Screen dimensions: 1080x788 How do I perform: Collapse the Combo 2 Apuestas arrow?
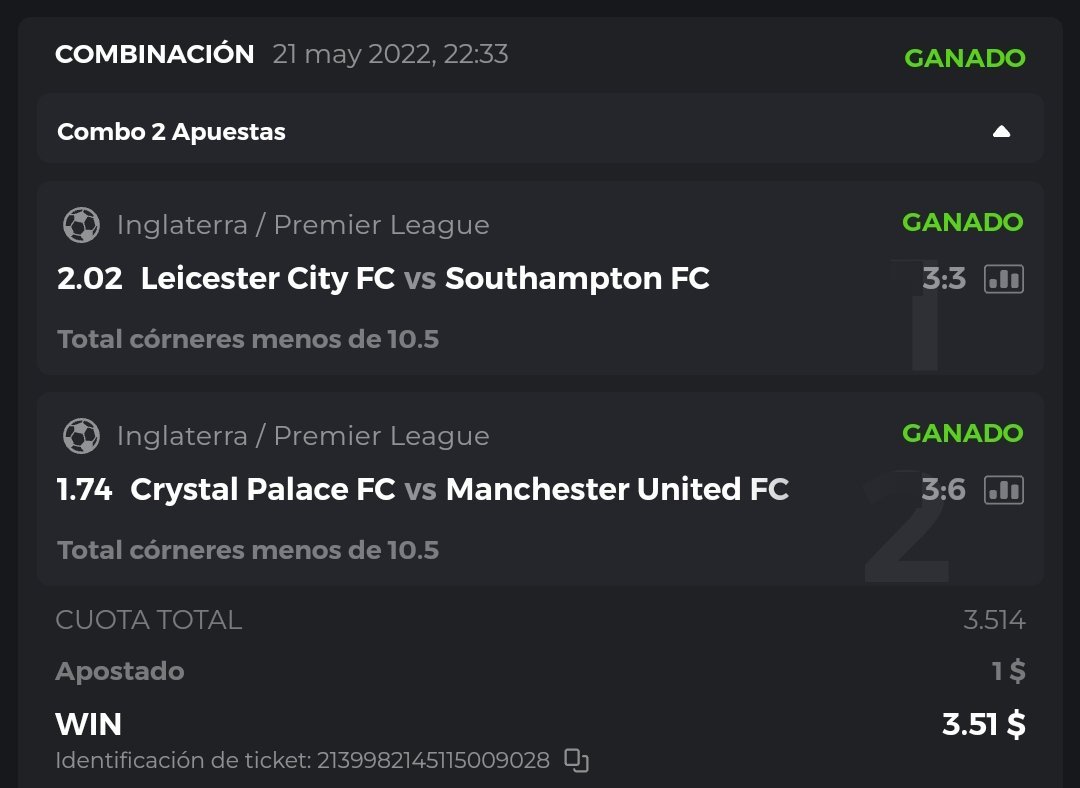(1001, 132)
